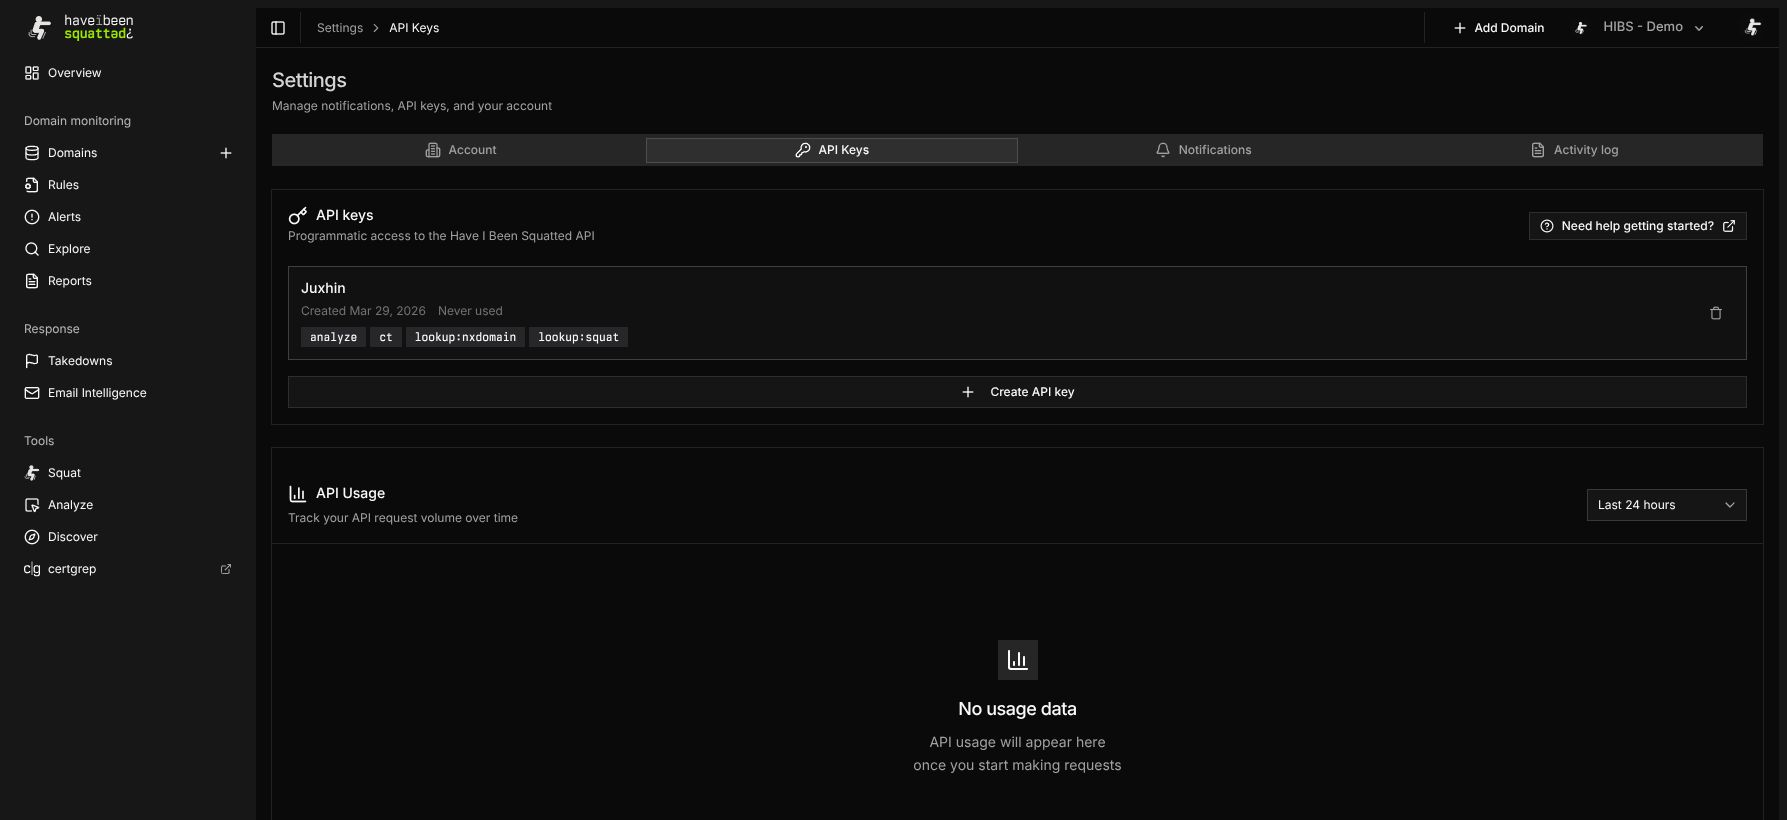Viewport: 1787px width, 820px height.
Task: Switch to the Notifications tab
Action: coord(1203,150)
